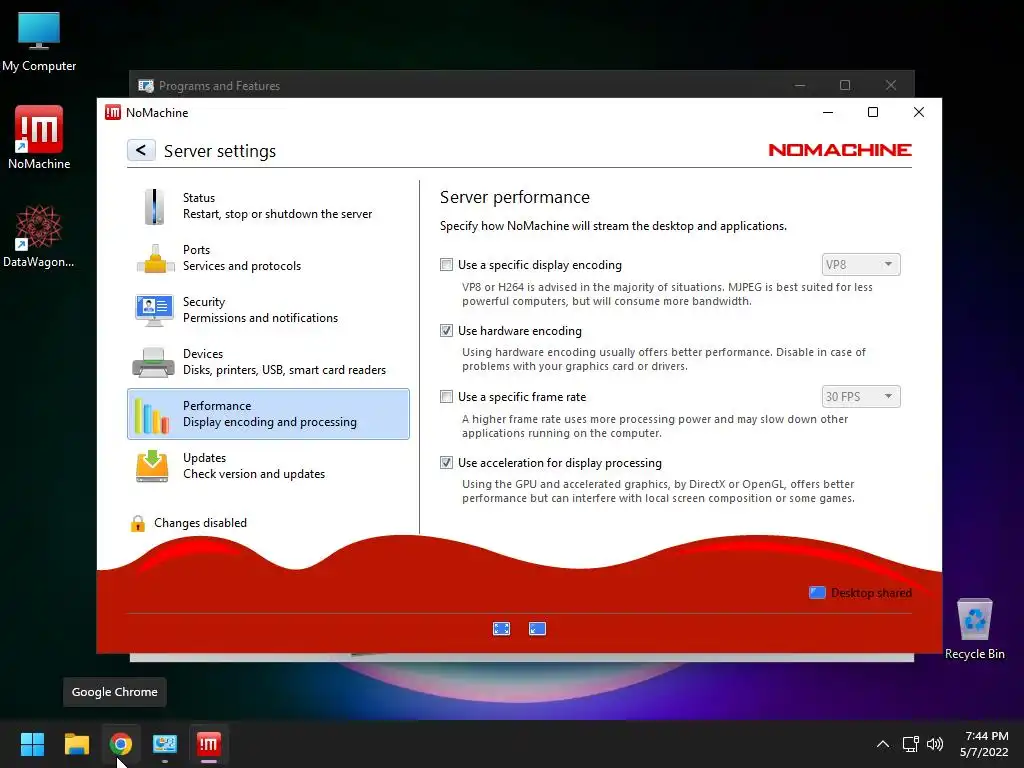Open My Computer desktop icon
This screenshot has height=768, width=1024.
[x=39, y=41]
